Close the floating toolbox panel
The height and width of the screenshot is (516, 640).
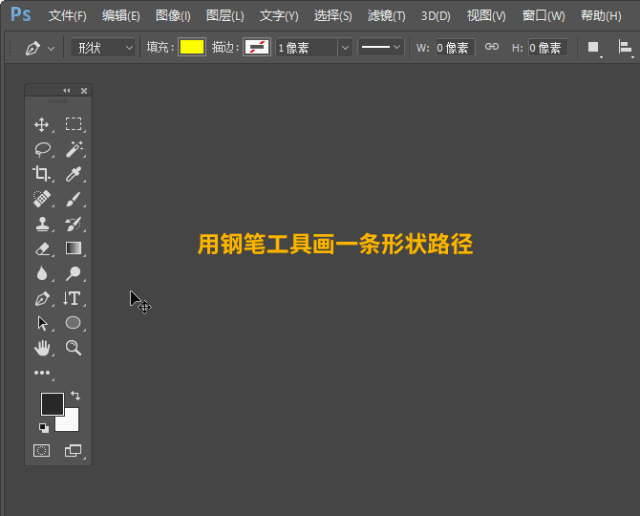[84, 91]
